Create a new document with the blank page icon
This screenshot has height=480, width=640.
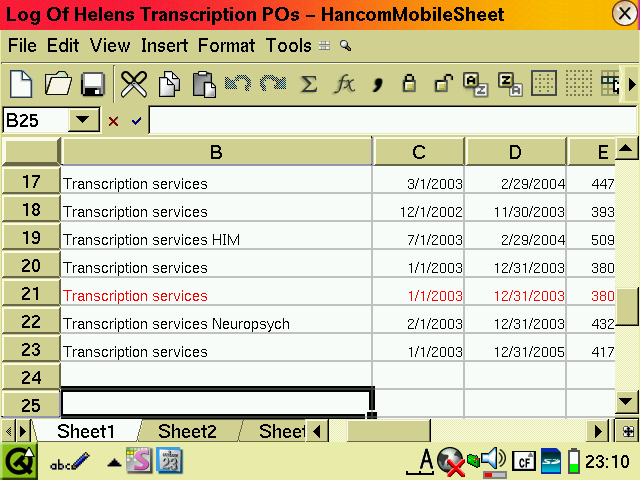pyautogui.click(x=21, y=84)
